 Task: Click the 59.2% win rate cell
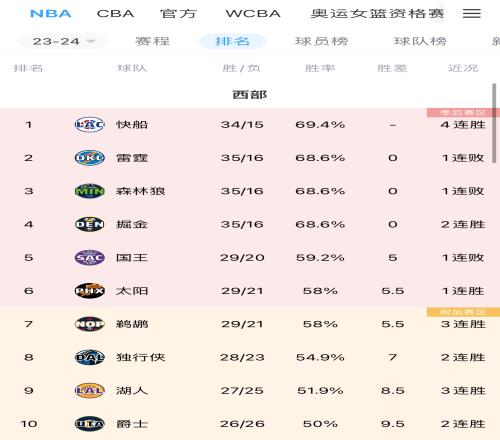pos(320,258)
